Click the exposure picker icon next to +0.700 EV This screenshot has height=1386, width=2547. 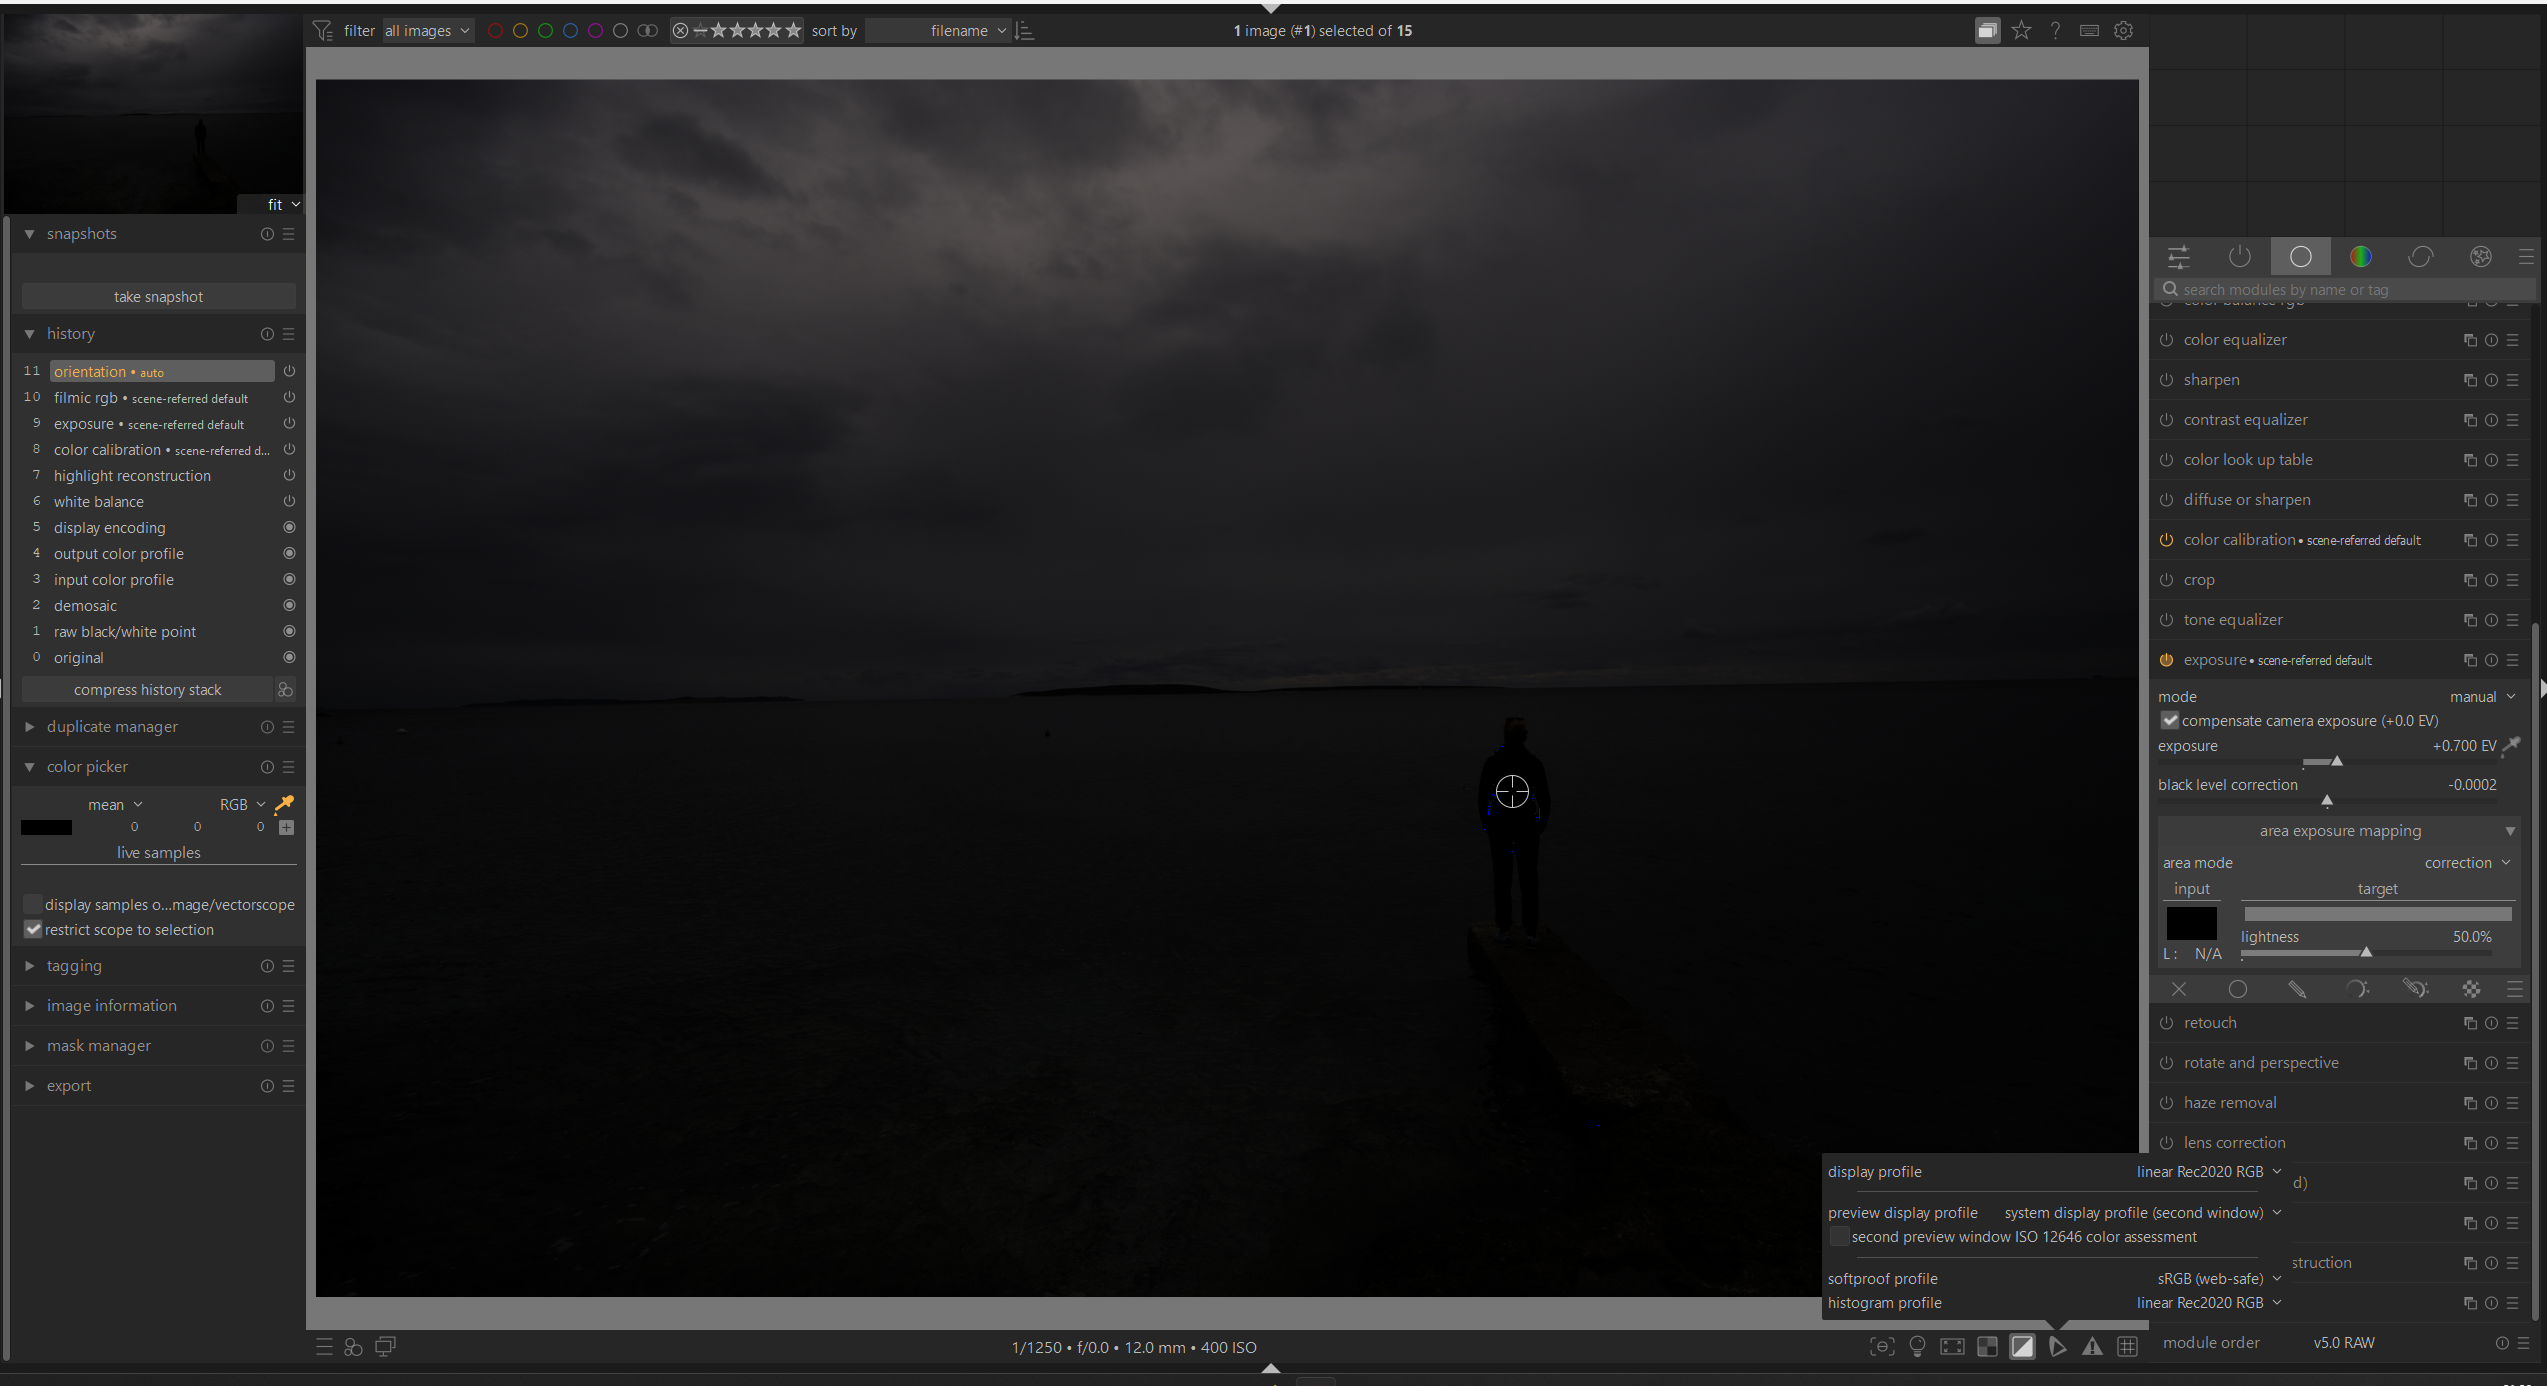pos(2511,746)
